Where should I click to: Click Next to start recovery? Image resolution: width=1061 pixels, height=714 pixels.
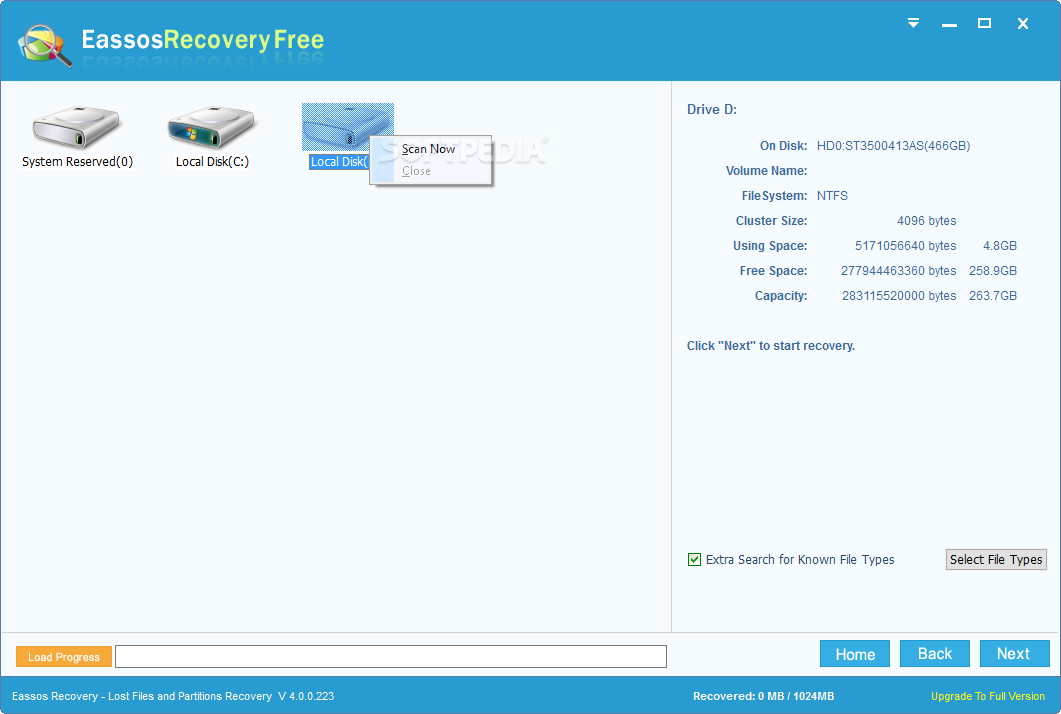(1014, 654)
